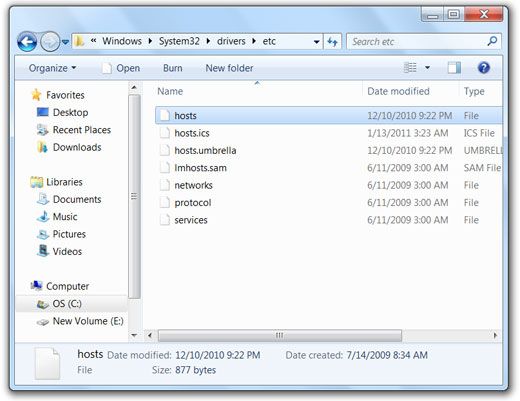Toggle the preview pane icon
The image size is (520, 401).
coord(454,68)
